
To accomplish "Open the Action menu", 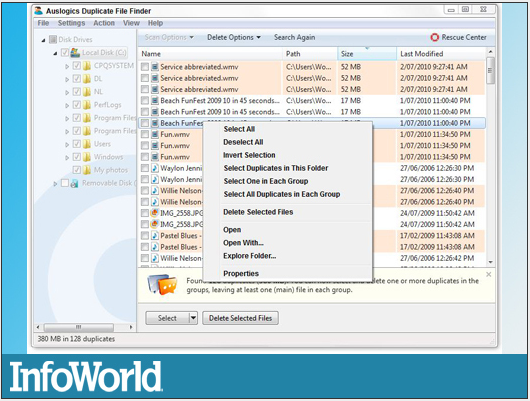I will [x=104, y=23].
